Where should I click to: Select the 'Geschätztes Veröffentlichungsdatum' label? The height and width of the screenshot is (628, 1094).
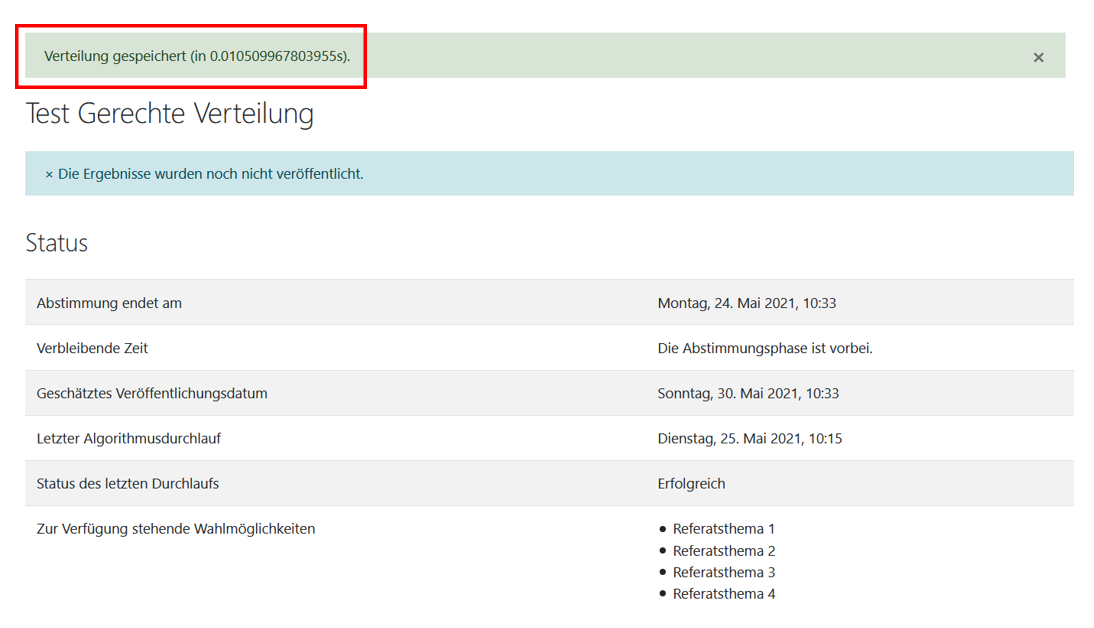pos(152,393)
